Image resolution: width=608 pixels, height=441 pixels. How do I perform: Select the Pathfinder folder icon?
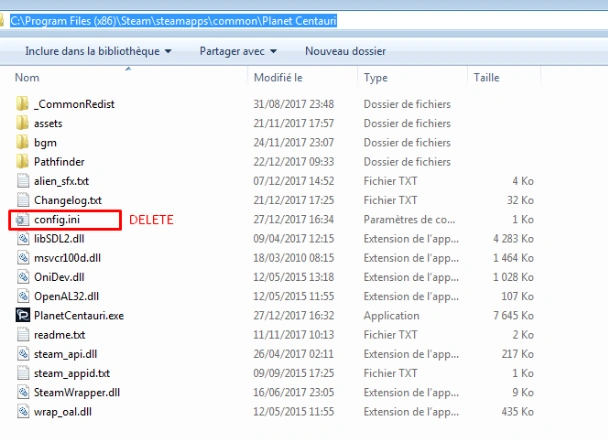pyautogui.click(x=22, y=161)
